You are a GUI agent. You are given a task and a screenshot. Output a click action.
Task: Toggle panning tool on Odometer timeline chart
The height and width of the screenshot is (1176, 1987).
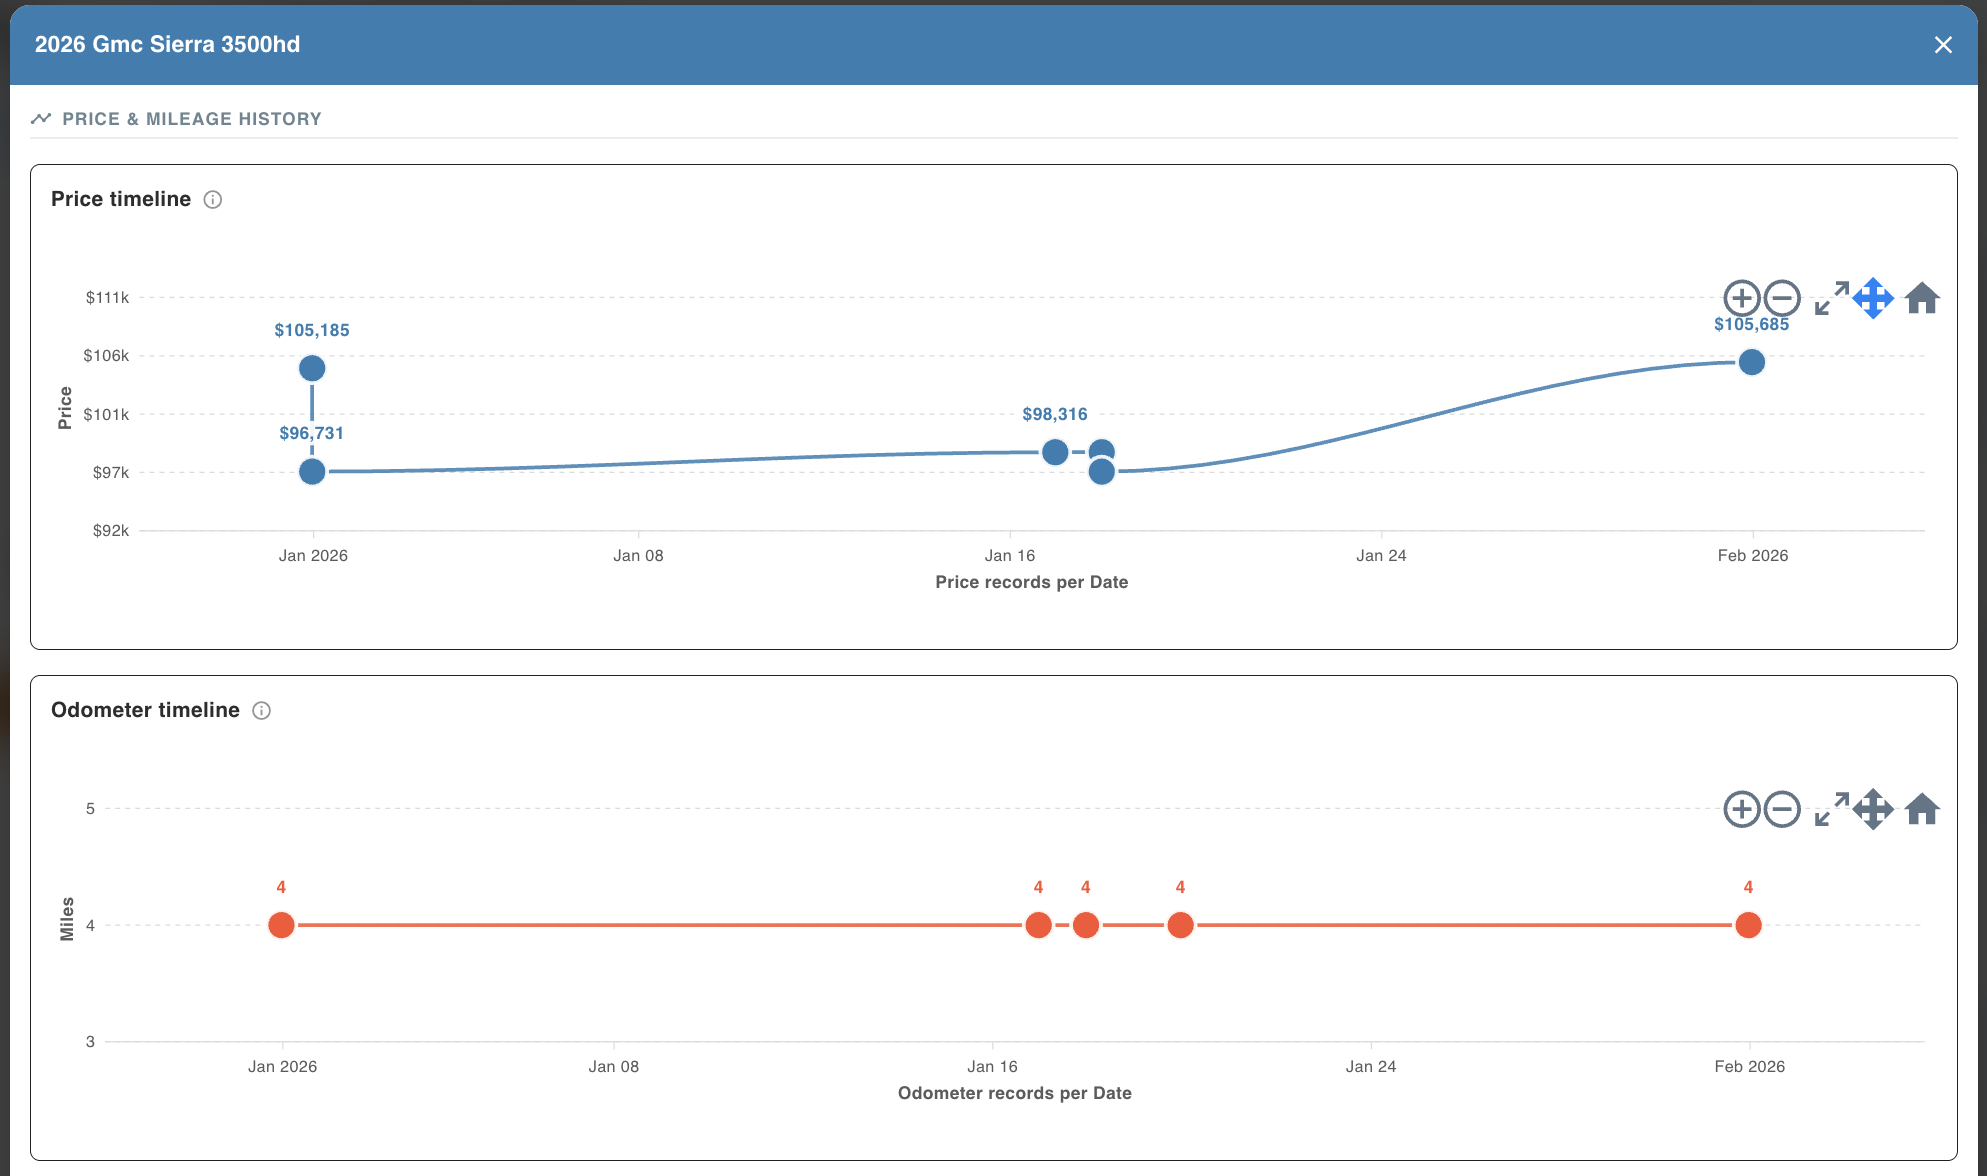[x=1873, y=809]
